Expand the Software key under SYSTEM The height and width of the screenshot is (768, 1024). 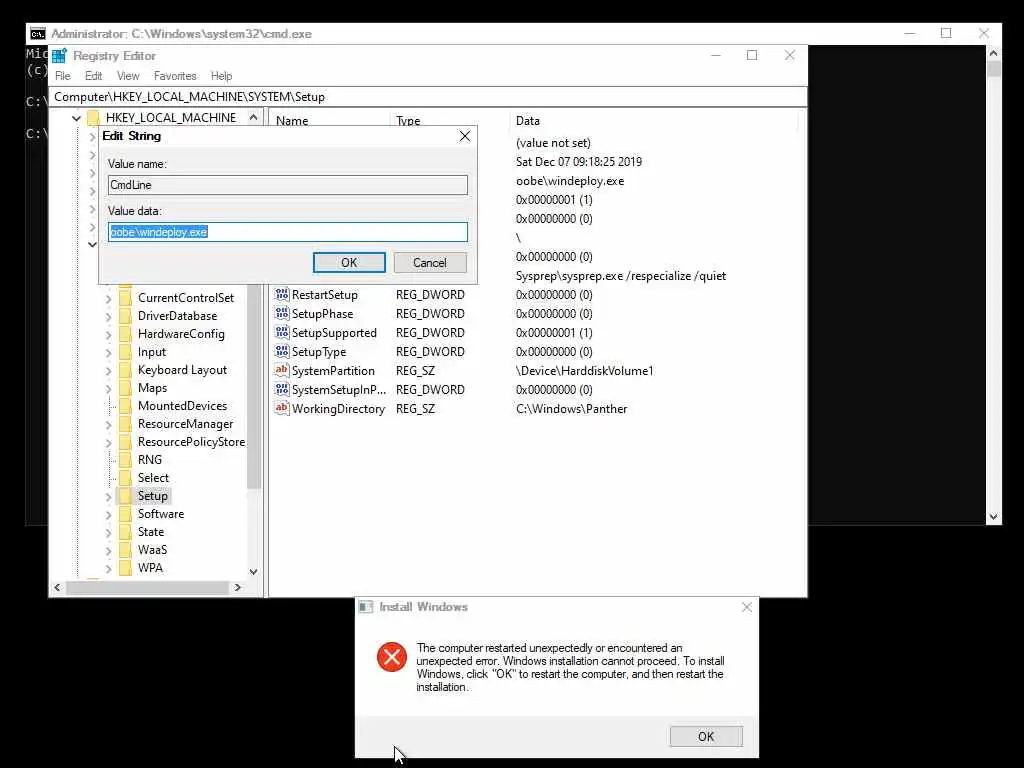pos(108,515)
